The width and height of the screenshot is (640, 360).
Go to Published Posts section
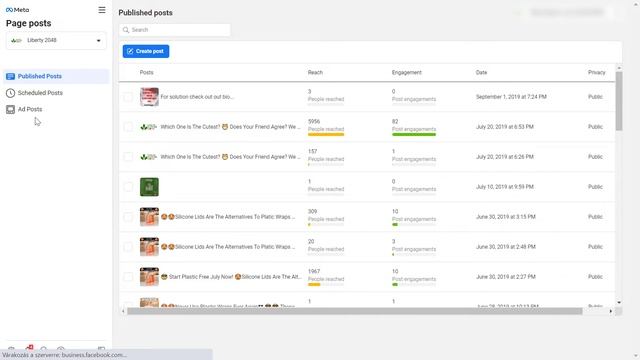[56, 76]
